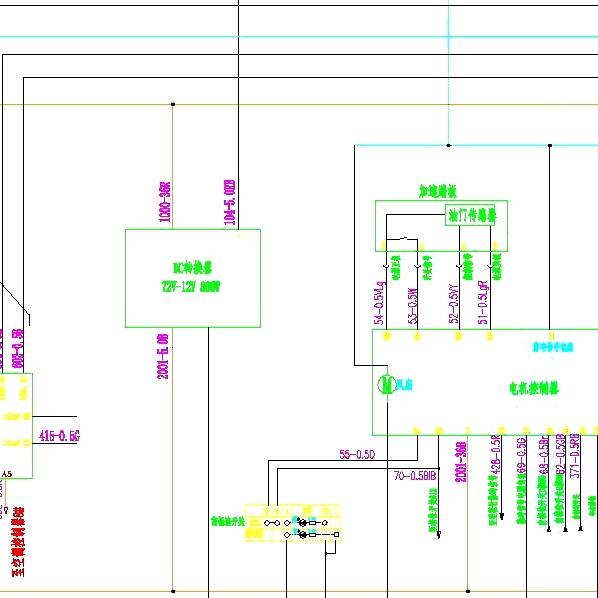Click the red vertical harness text
The width and height of the screenshot is (598, 598).
point(18,542)
